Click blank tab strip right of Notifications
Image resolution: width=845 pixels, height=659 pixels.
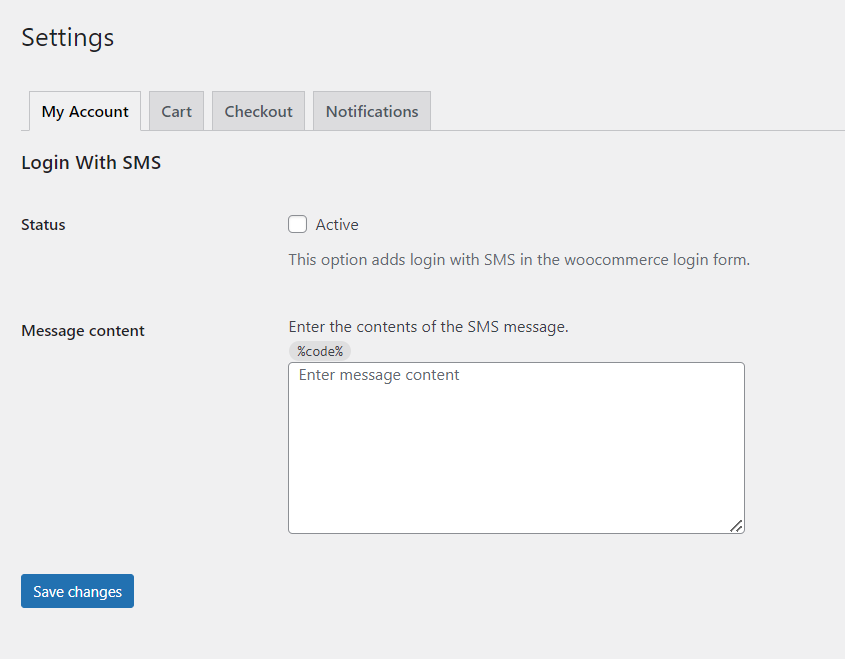pyautogui.click(x=636, y=111)
